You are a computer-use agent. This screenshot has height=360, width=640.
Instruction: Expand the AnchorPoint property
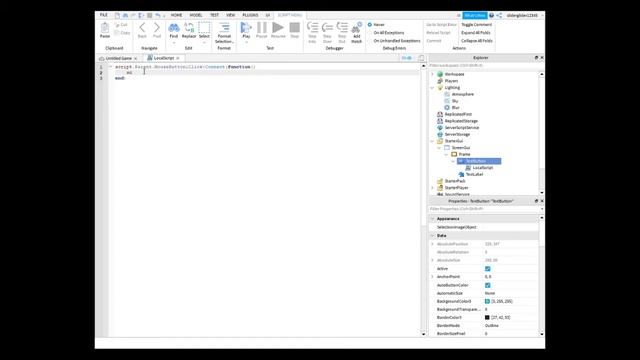click(x=432, y=277)
